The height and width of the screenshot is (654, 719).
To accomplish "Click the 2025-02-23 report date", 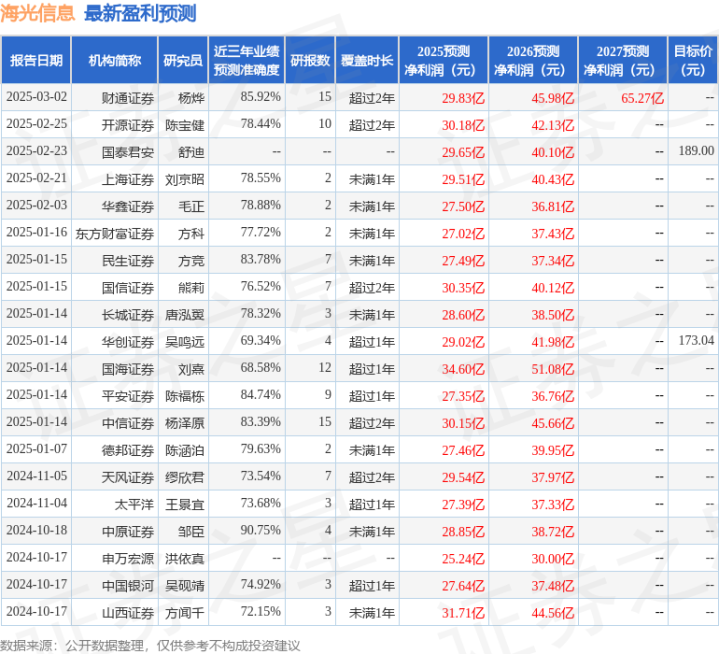I will (x=37, y=151).
